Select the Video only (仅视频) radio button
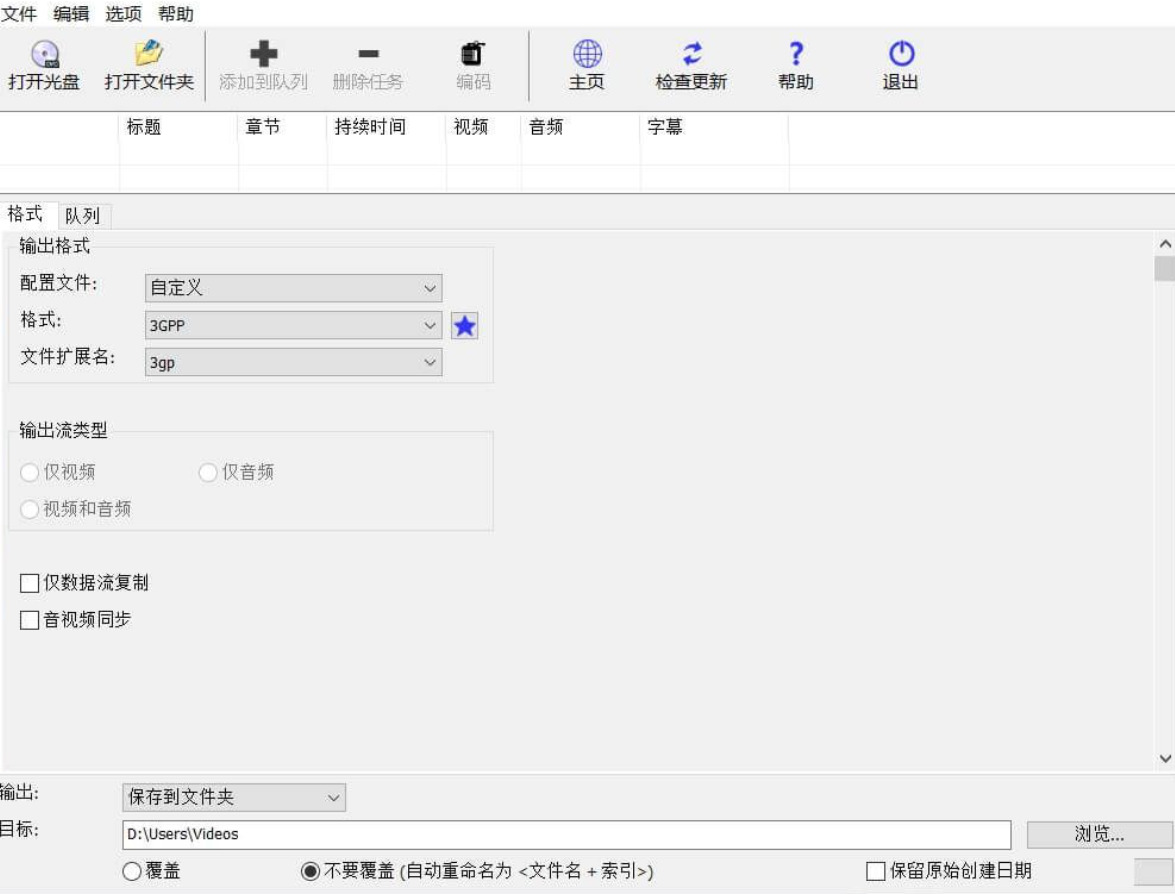The image size is (1175, 894). pyautogui.click(x=29, y=472)
